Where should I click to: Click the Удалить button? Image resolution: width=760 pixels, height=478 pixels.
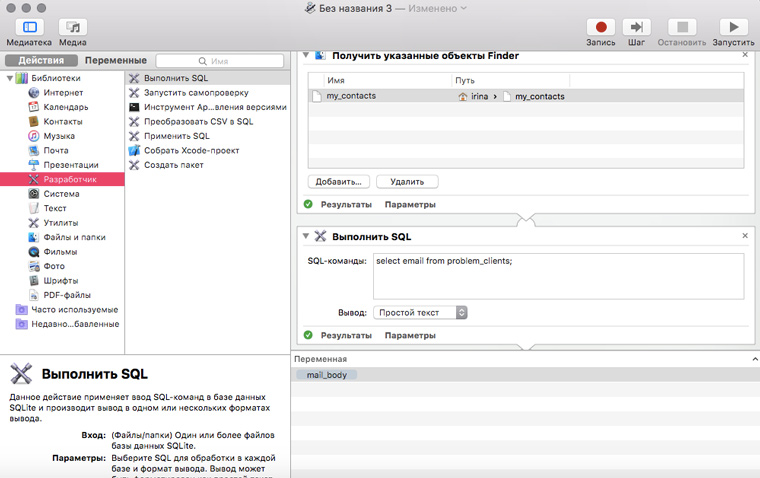click(407, 182)
